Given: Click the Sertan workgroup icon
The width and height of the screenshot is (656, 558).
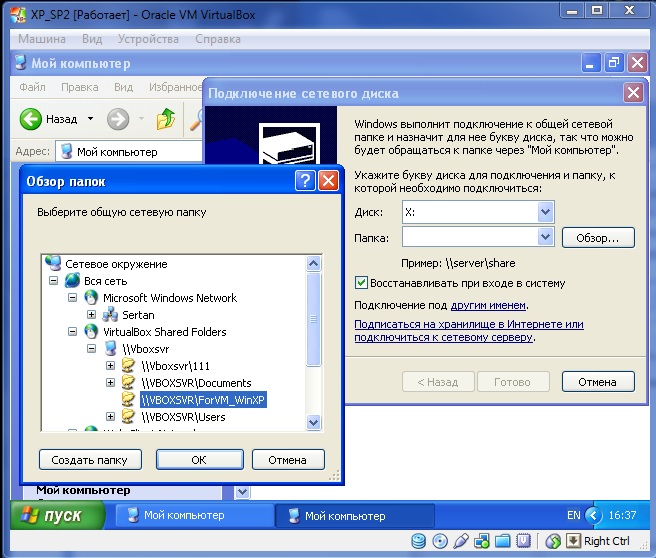Looking at the screenshot, I should click(110, 315).
